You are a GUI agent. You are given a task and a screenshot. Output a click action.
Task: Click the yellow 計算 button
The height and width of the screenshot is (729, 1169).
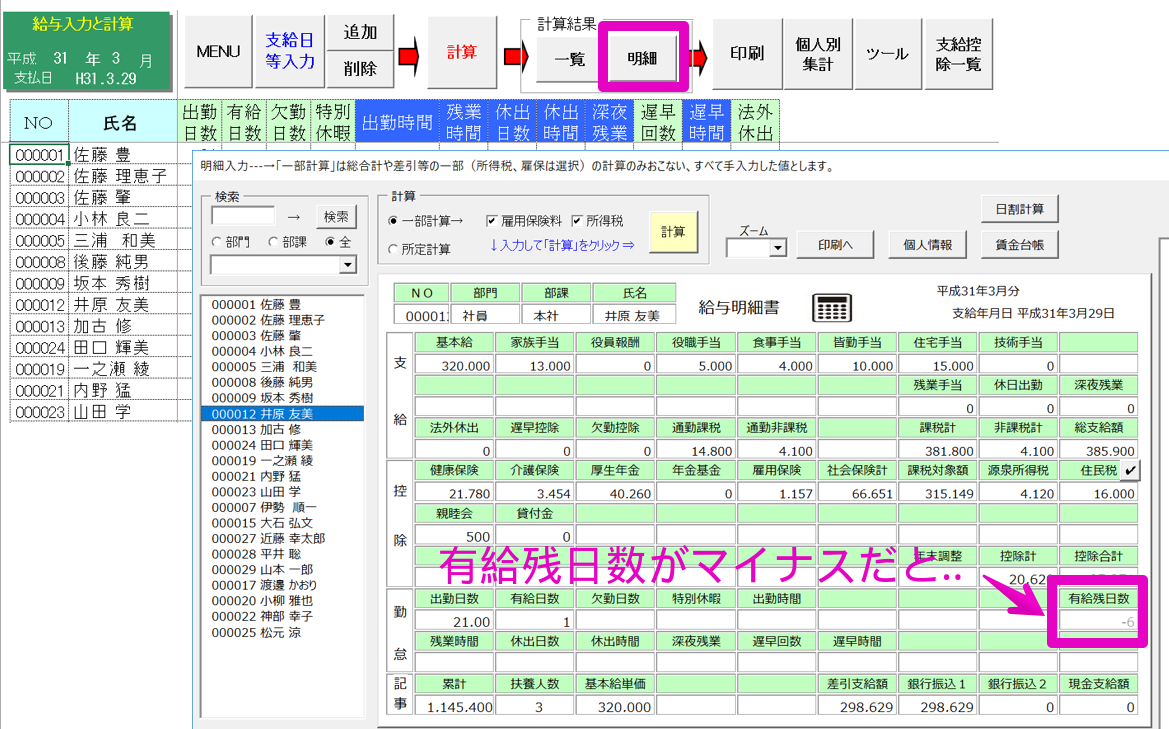tap(673, 231)
